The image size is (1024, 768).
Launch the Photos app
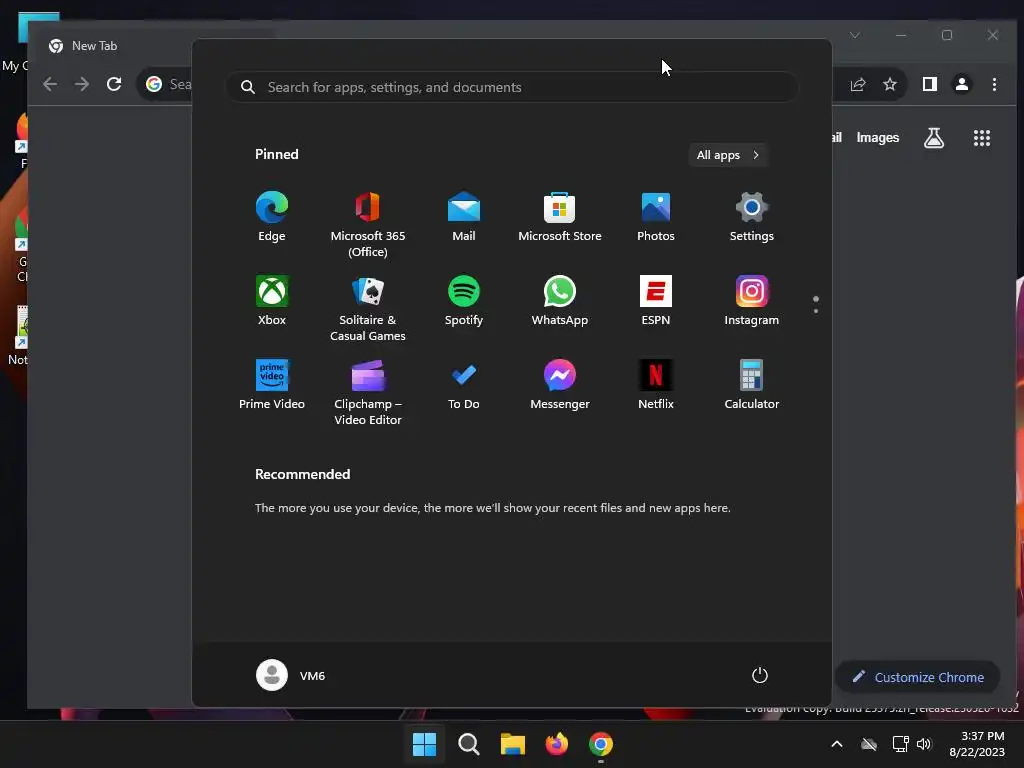pos(656,217)
